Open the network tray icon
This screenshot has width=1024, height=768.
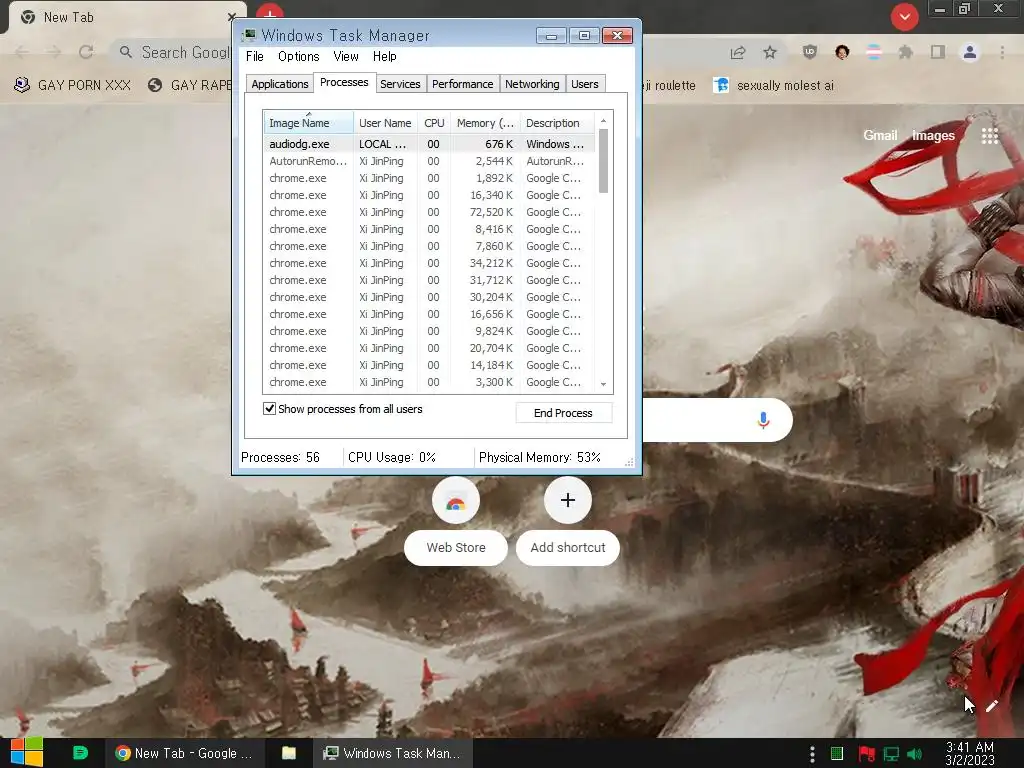click(891, 754)
